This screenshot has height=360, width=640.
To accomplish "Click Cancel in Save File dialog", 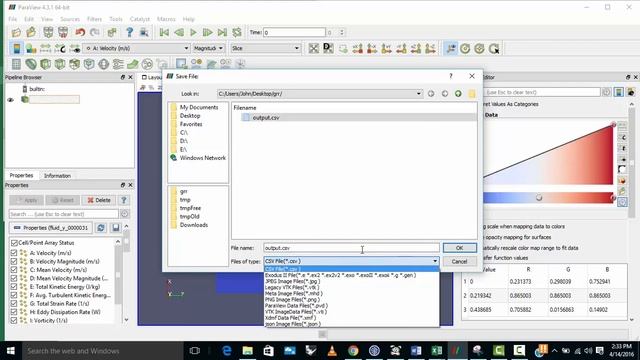I will coord(460,262).
